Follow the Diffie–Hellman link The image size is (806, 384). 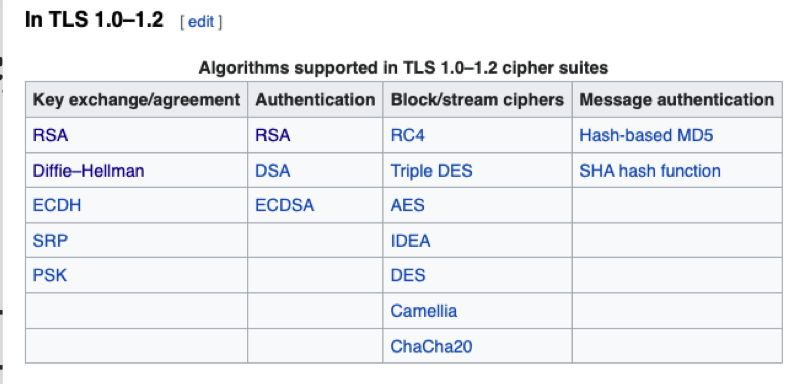click(88, 171)
